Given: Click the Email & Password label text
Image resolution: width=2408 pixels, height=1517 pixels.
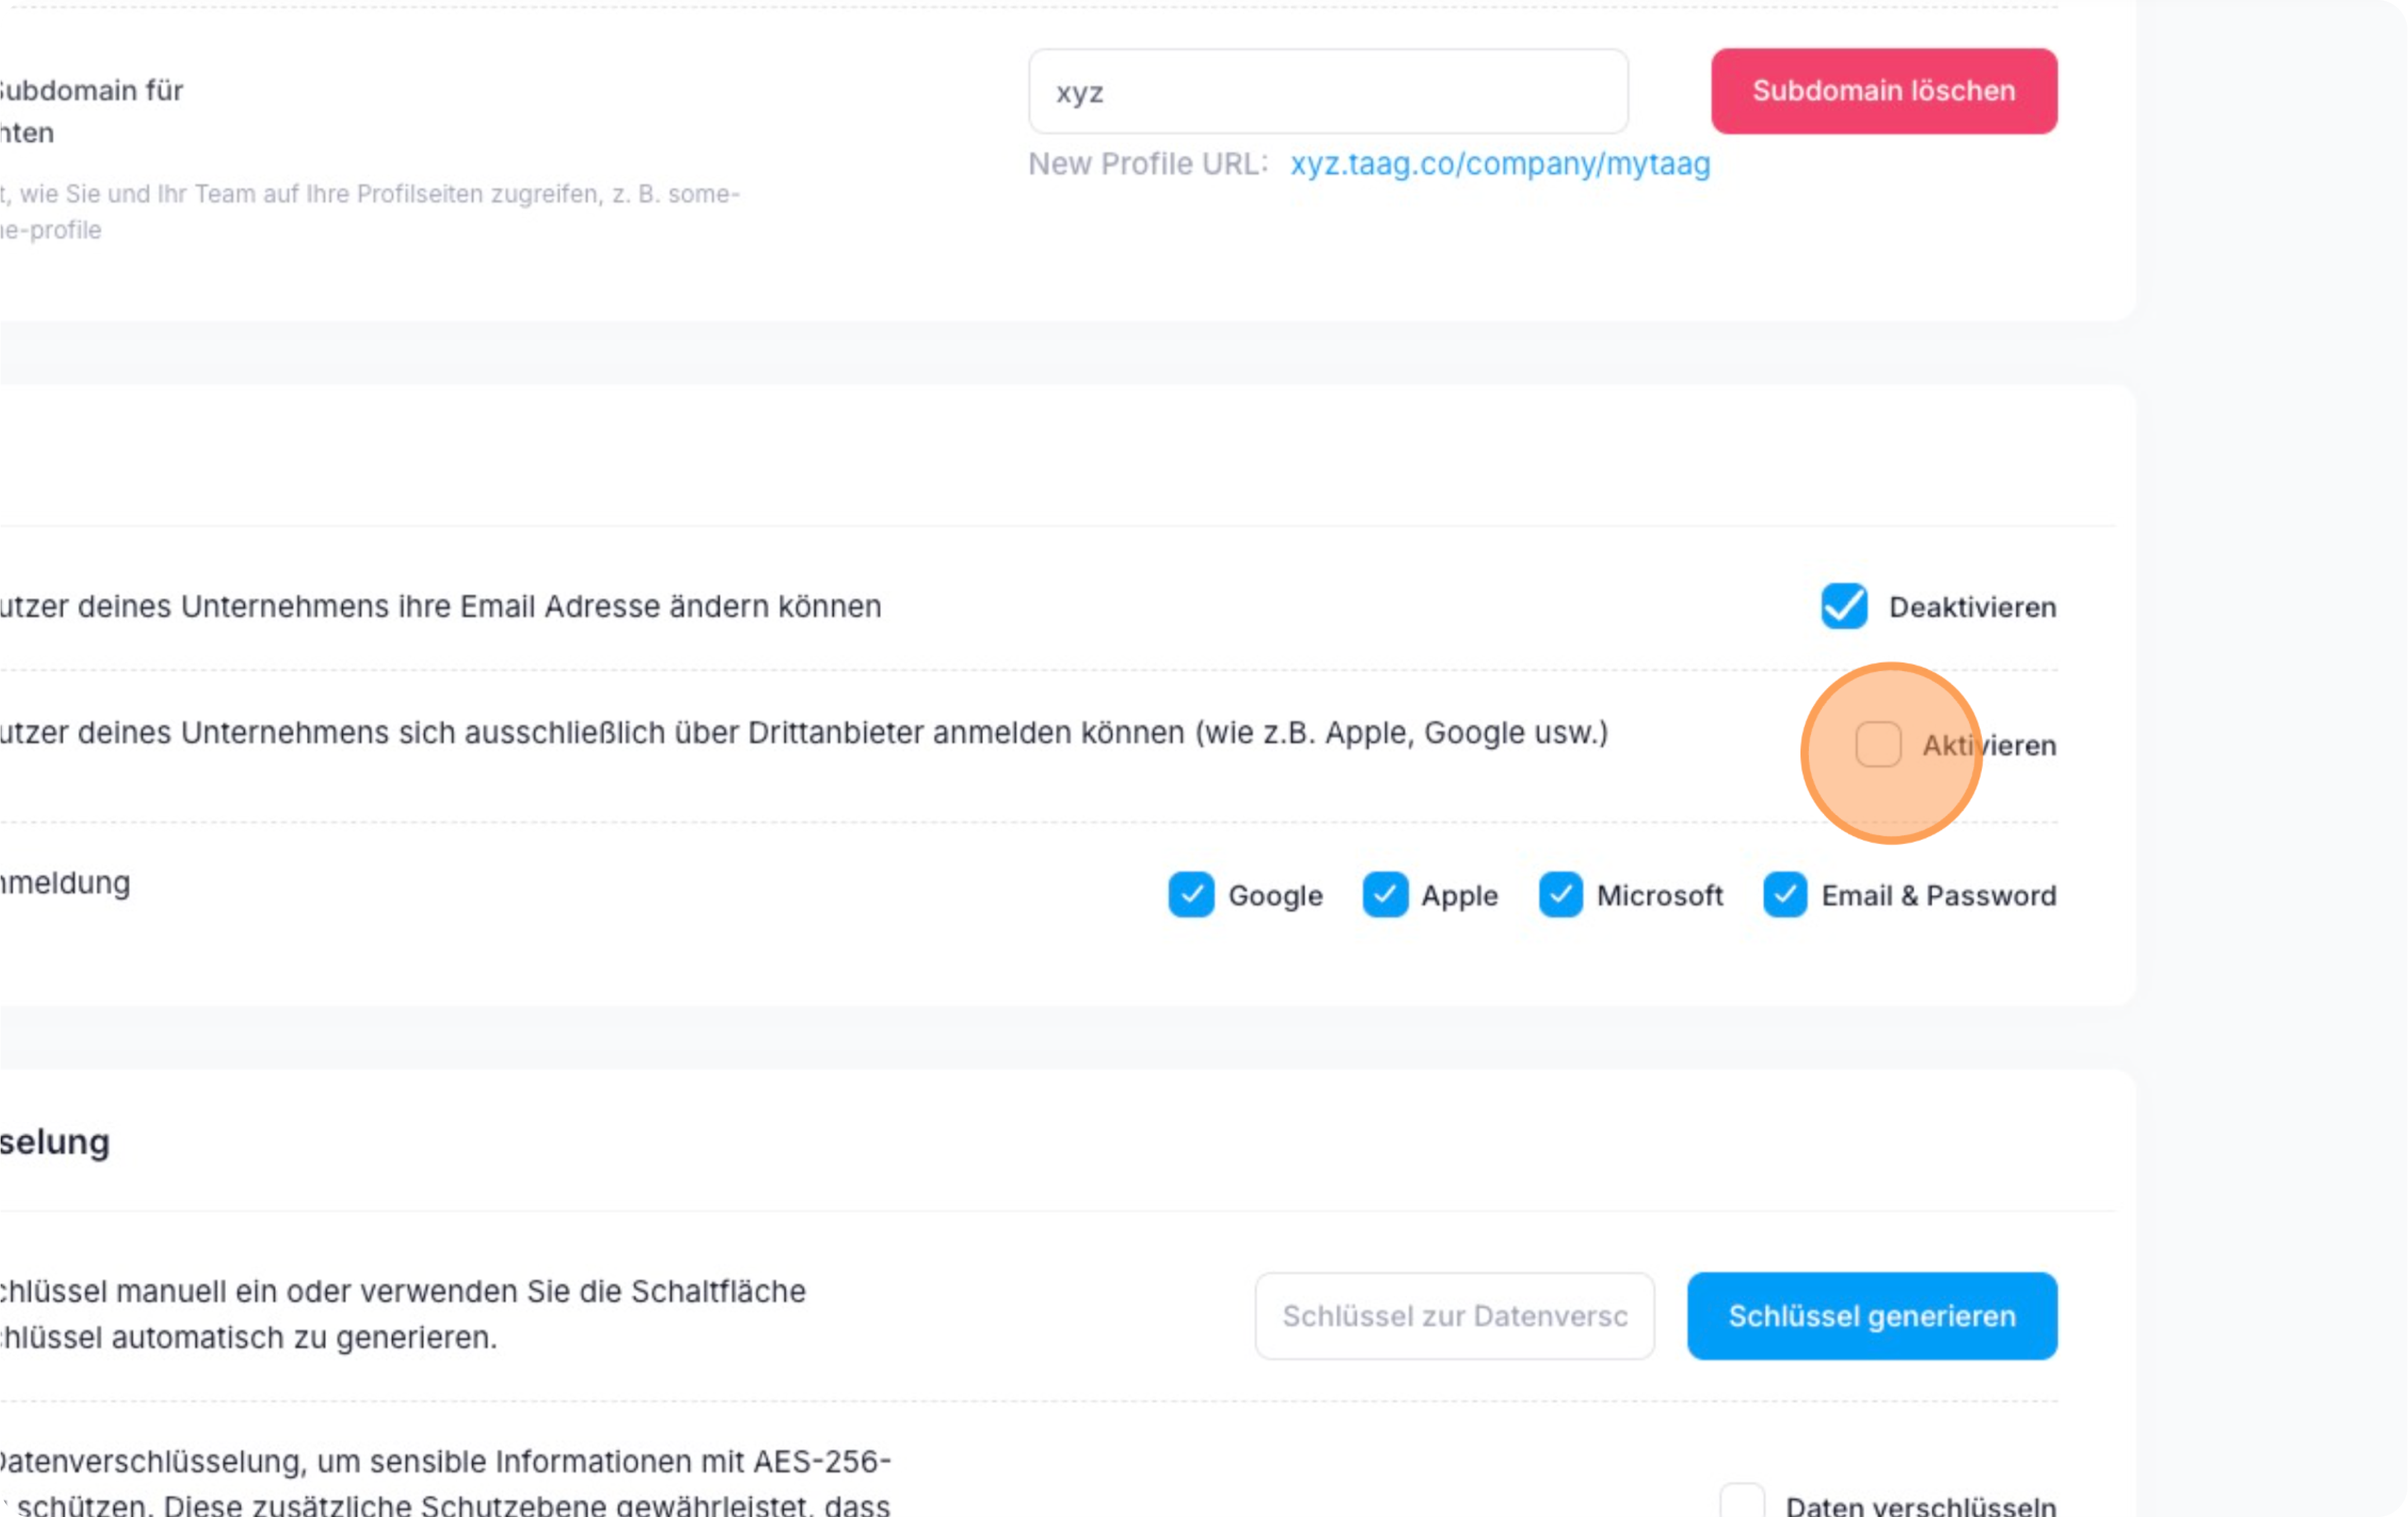Looking at the screenshot, I should [x=1938, y=896].
